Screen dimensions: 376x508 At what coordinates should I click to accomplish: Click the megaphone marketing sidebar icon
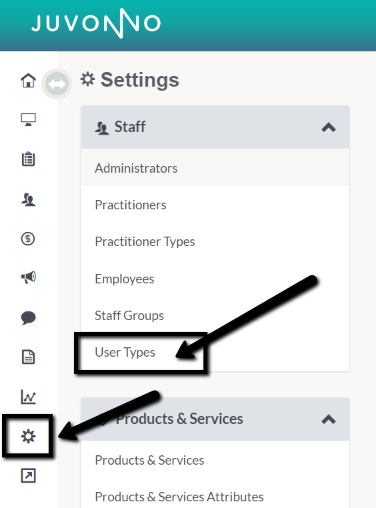[x=28, y=277]
